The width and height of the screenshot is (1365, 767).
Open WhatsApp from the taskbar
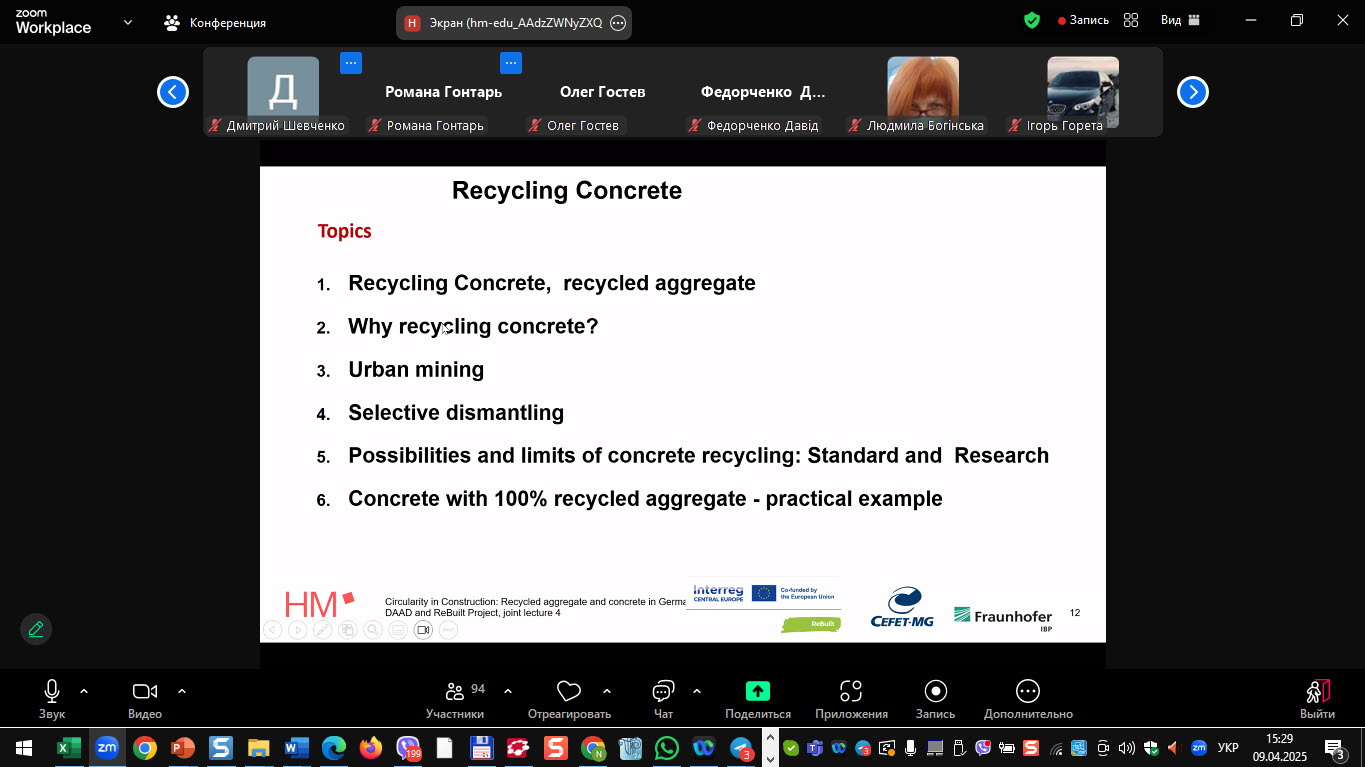(667, 747)
